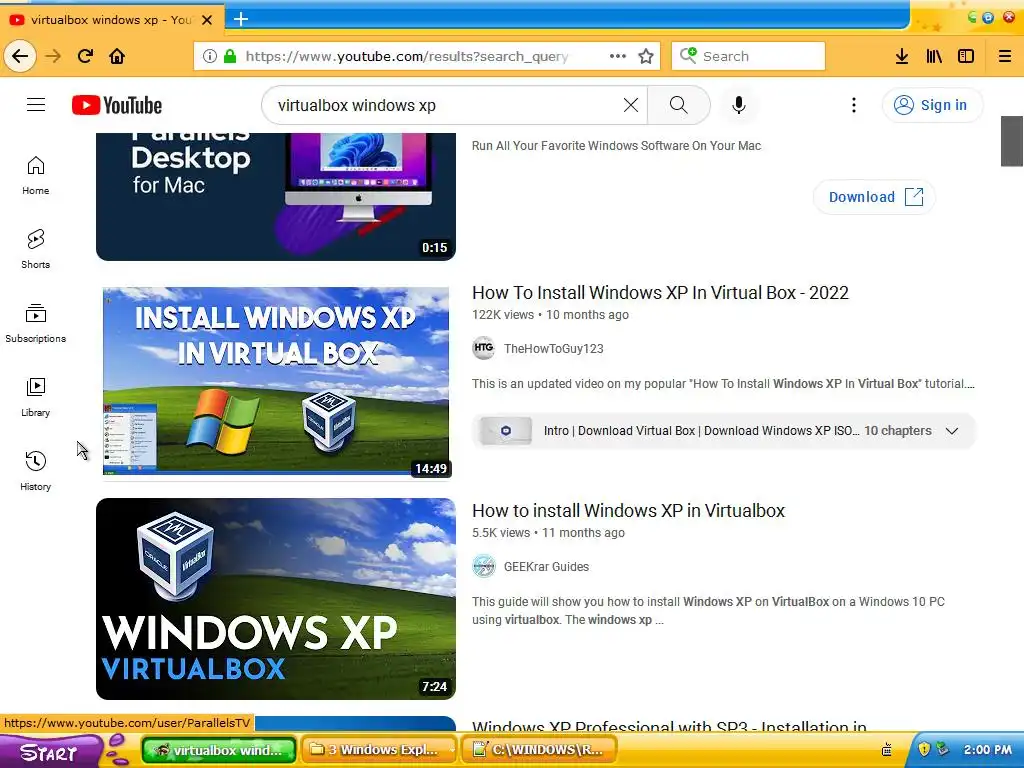Screen dimensions: 1024x768
Task: Click the green padlock security icon
Action: [230, 56]
